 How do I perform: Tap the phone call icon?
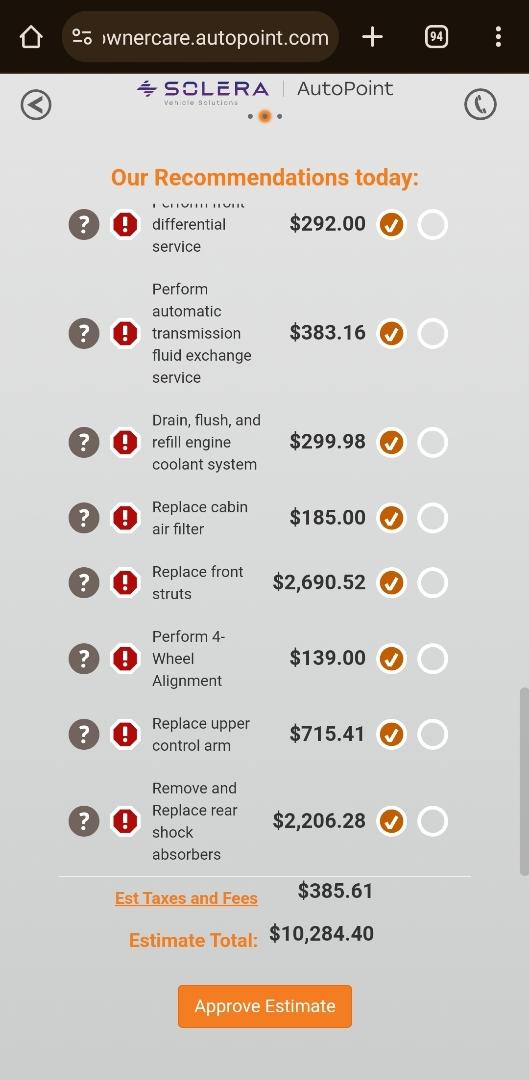point(480,105)
